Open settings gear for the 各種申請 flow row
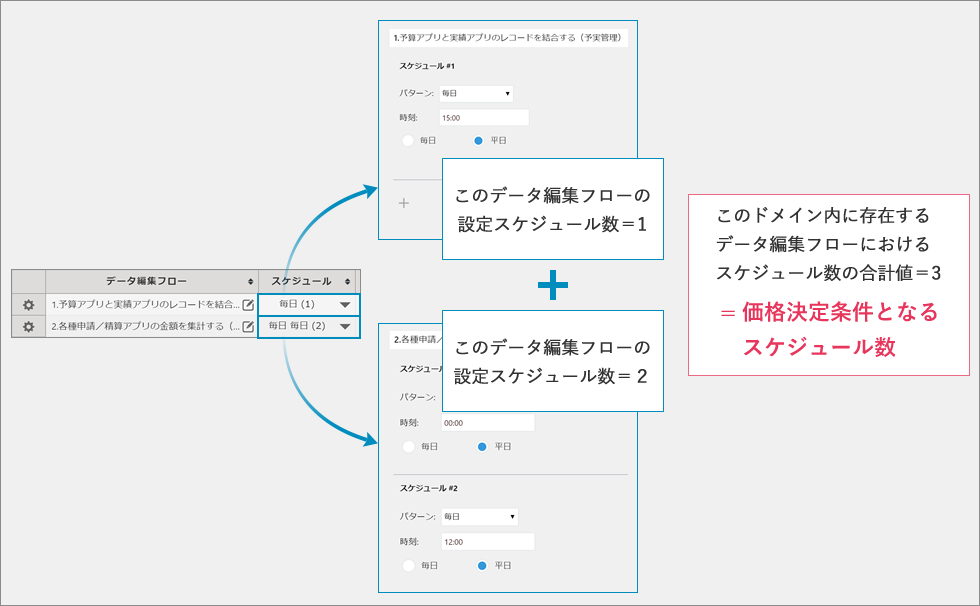980x606 pixels. point(28,327)
